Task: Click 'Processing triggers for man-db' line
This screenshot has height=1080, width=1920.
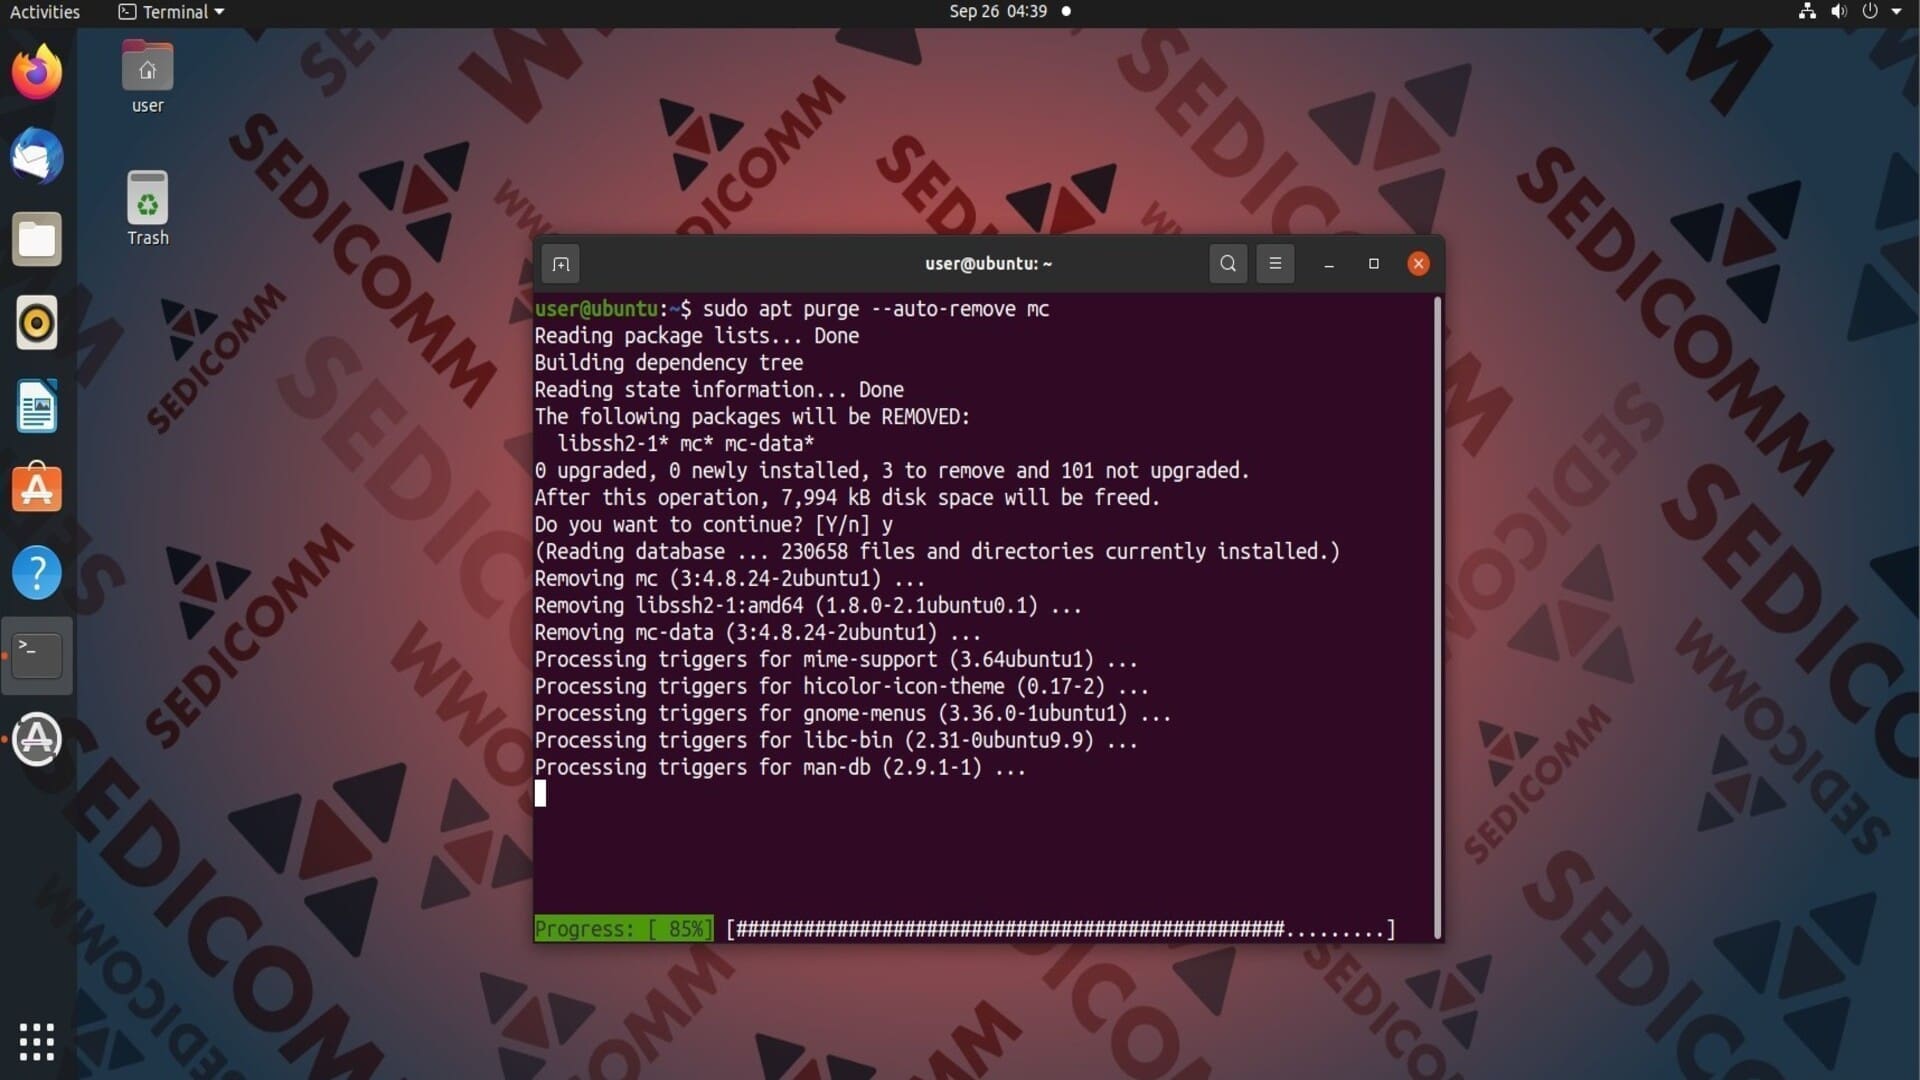Action: [x=780, y=768]
